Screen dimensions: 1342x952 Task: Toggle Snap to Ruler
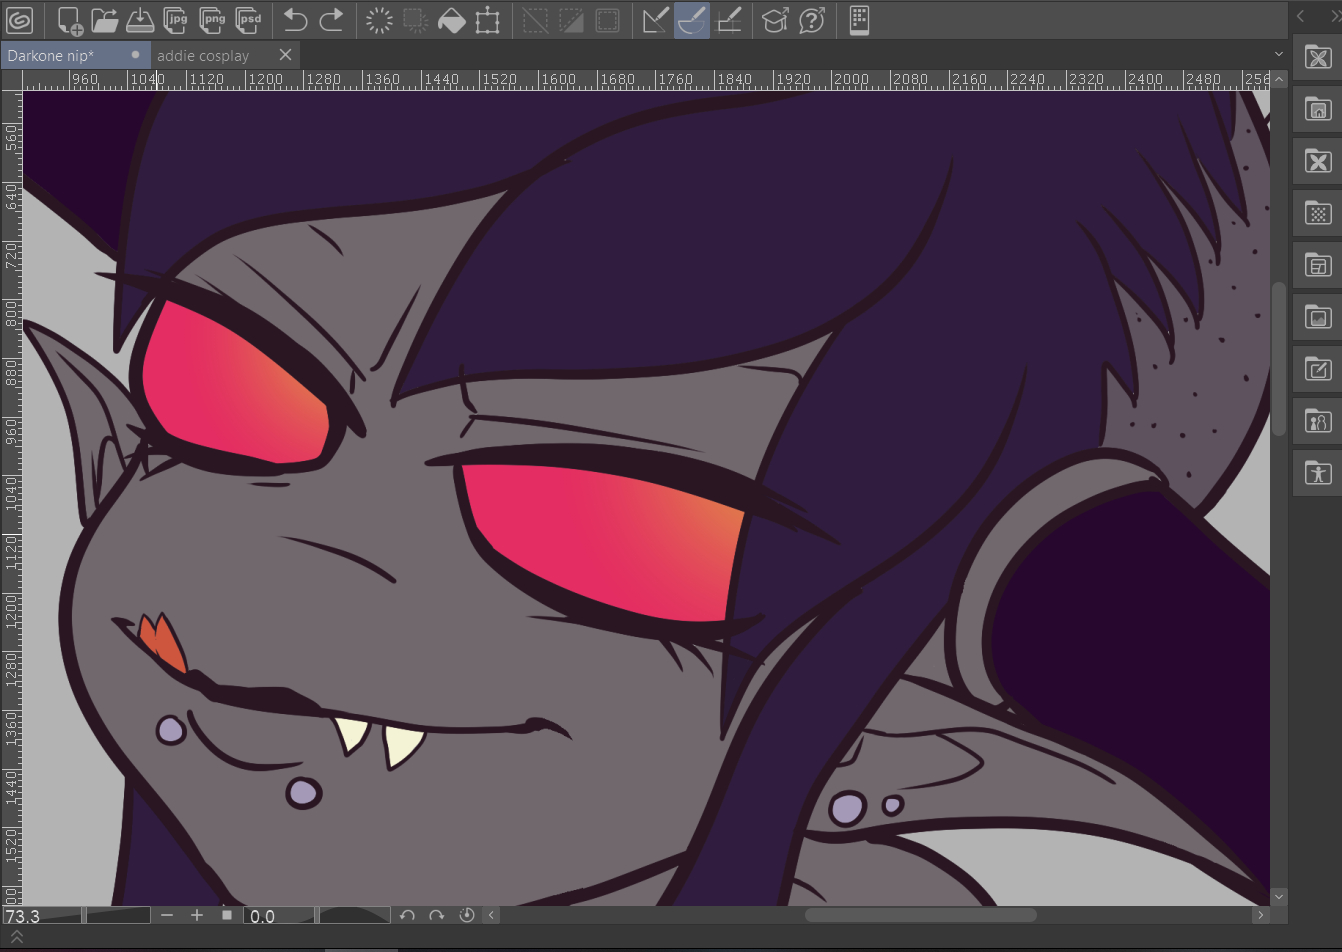click(655, 20)
